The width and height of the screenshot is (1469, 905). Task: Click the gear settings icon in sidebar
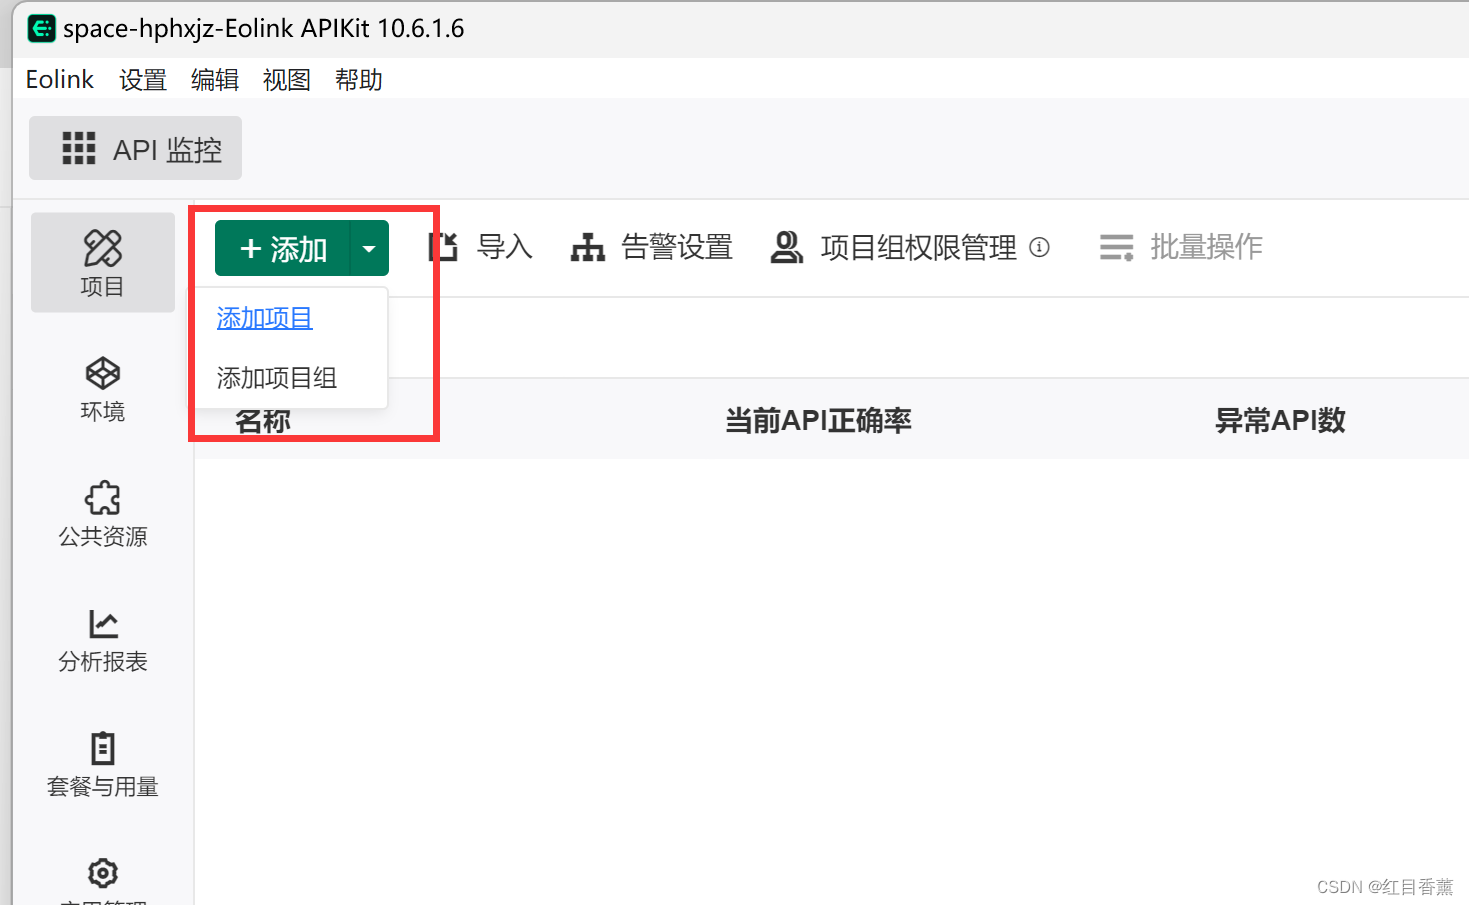(x=102, y=873)
